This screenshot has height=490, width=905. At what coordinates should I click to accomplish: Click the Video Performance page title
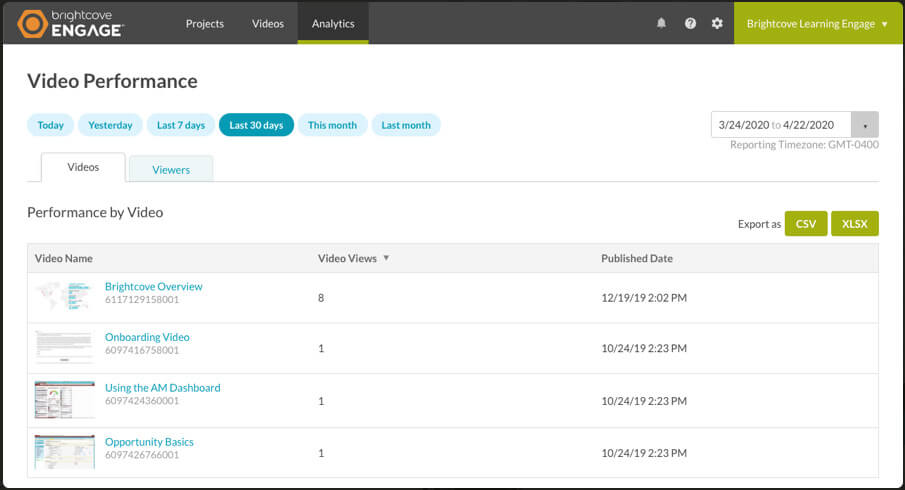(x=112, y=81)
